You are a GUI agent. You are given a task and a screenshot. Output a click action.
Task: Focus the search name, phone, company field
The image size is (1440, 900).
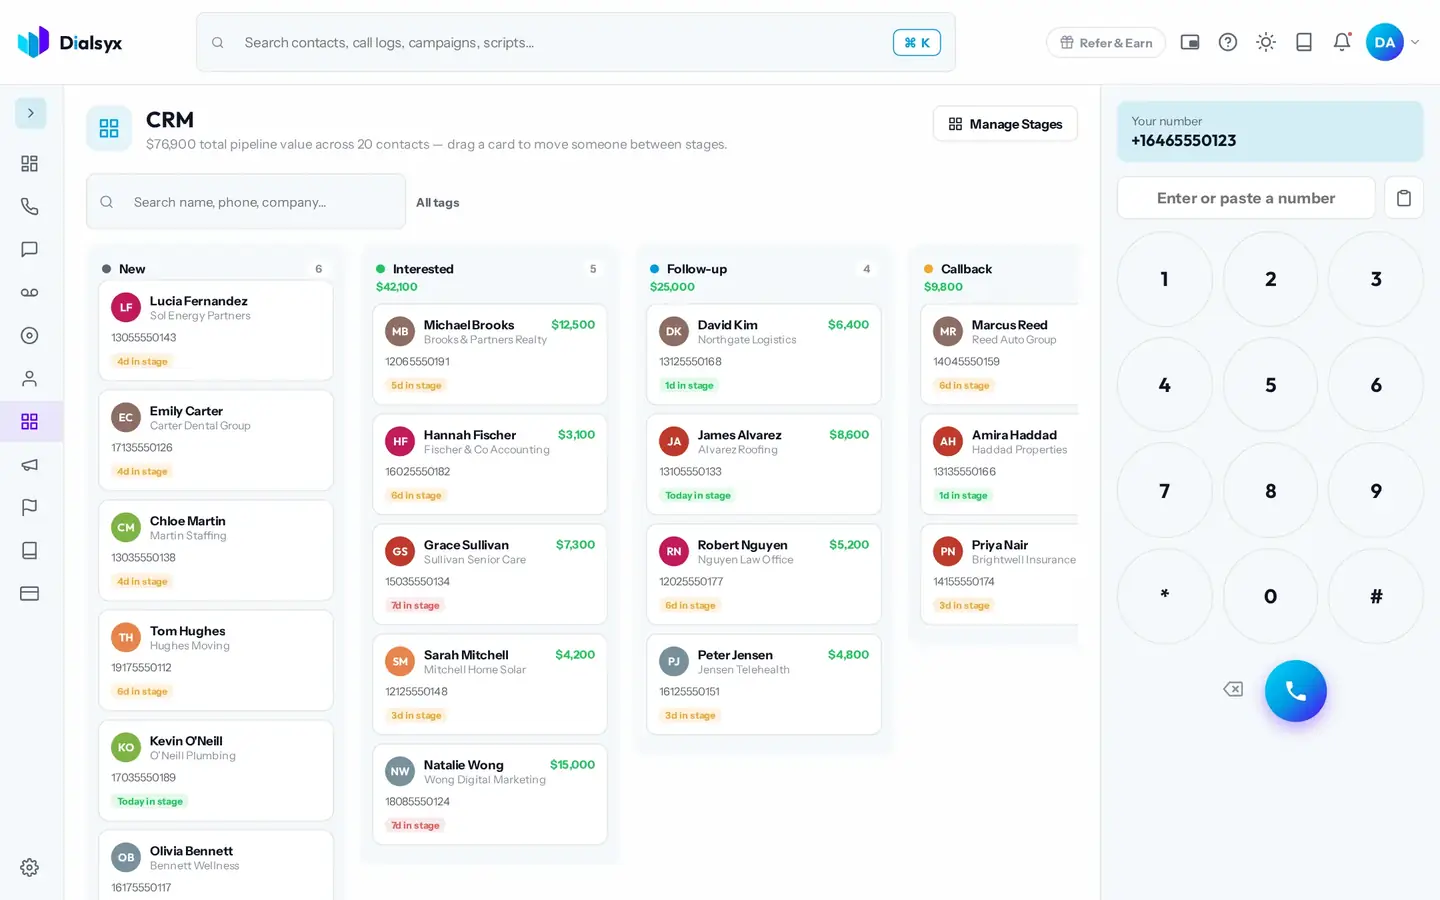[246, 202]
